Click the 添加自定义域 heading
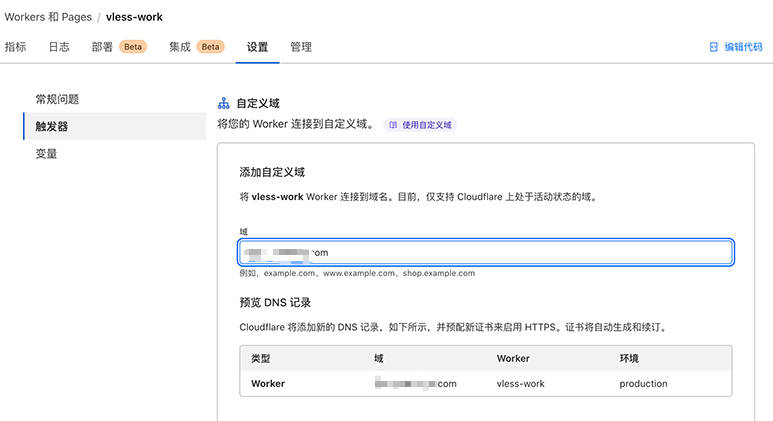773x421 pixels. [272, 172]
